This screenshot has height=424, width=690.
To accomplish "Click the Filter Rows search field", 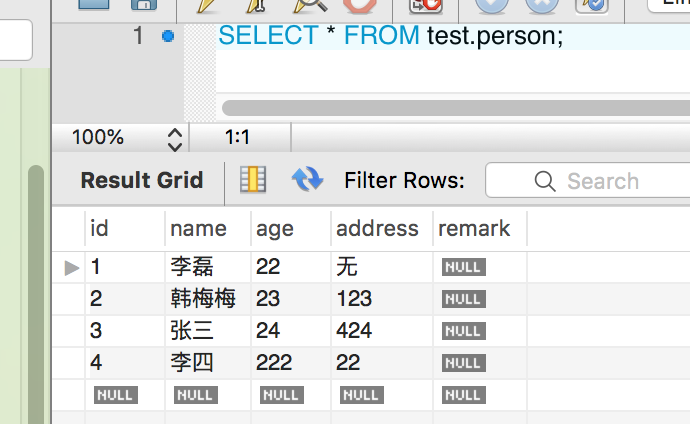I will [x=587, y=180].
